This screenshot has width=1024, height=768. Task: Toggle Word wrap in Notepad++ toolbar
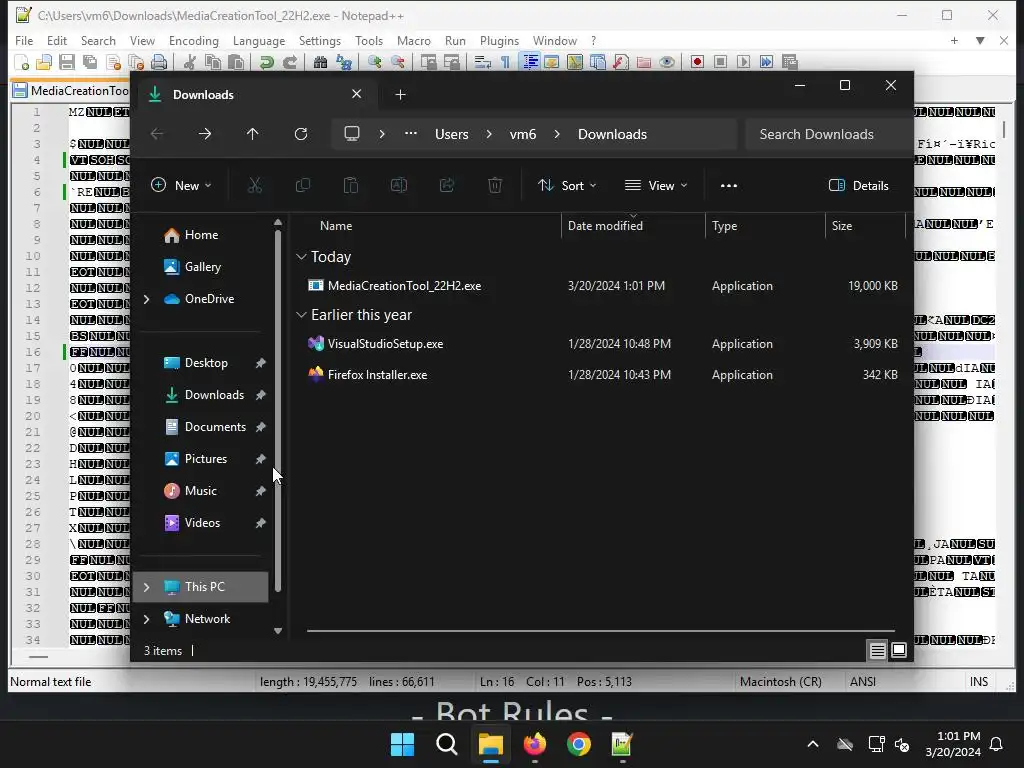(483, 62)
